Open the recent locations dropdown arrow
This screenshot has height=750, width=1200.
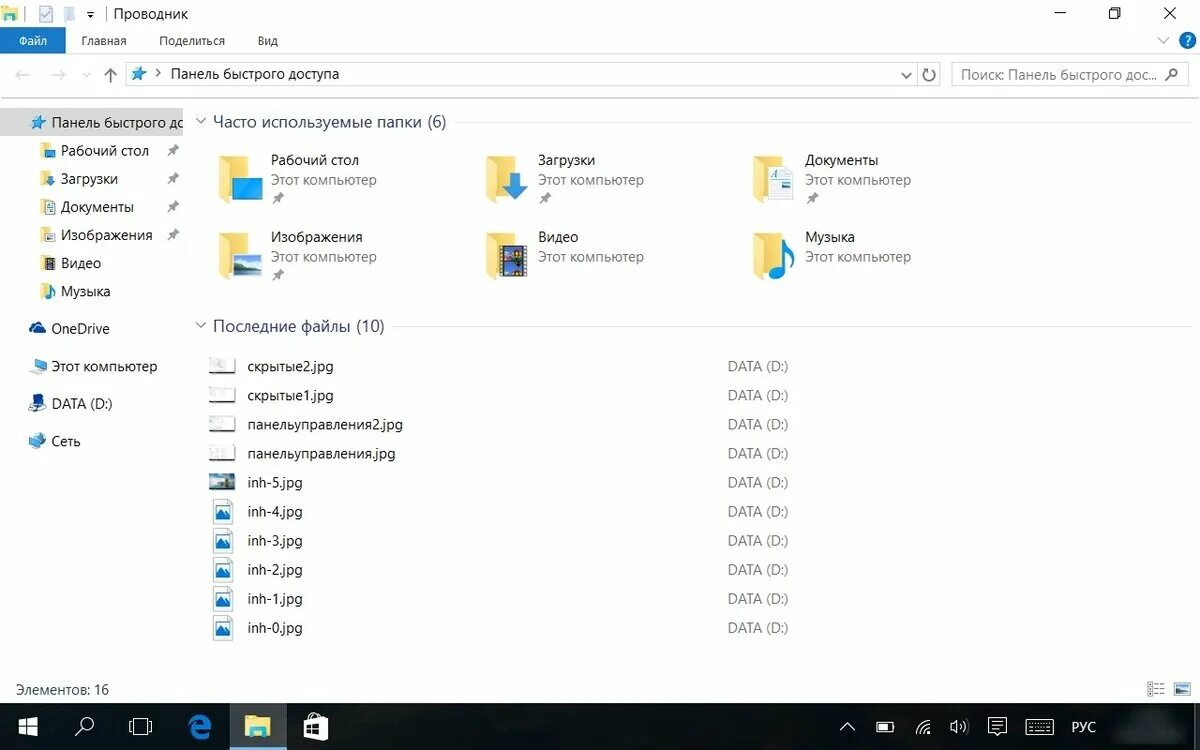85,75
